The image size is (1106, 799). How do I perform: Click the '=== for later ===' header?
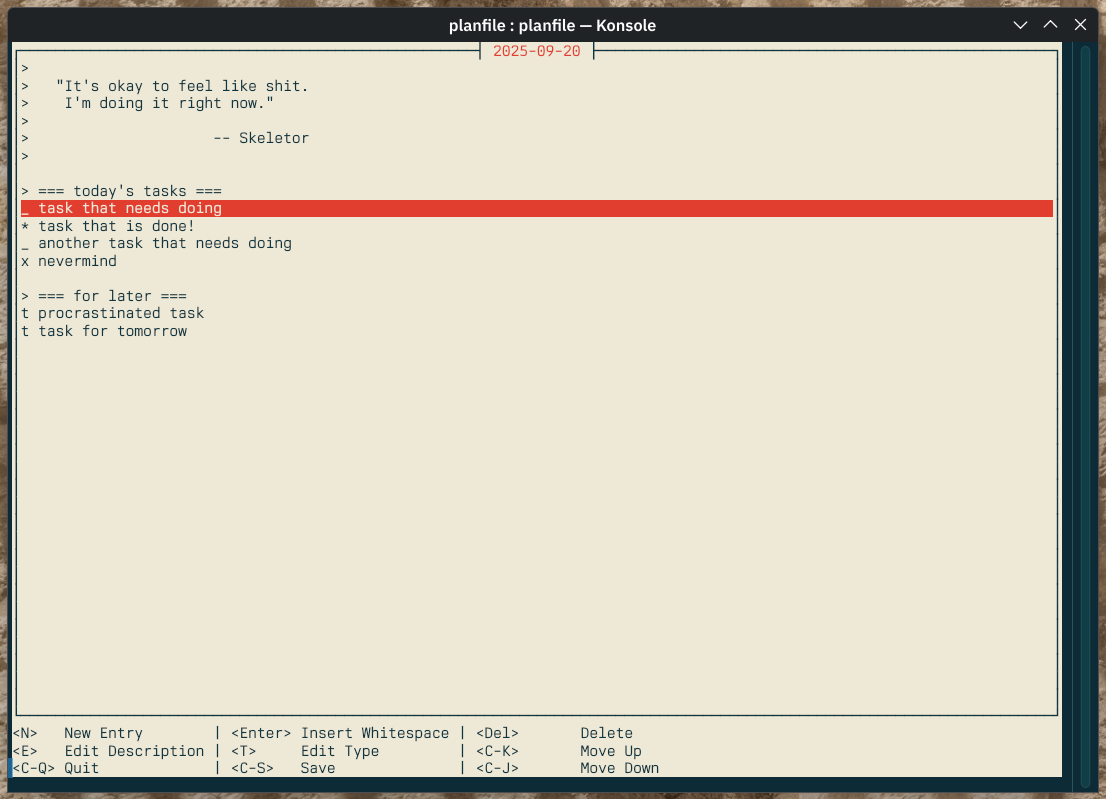click(112, 296)
